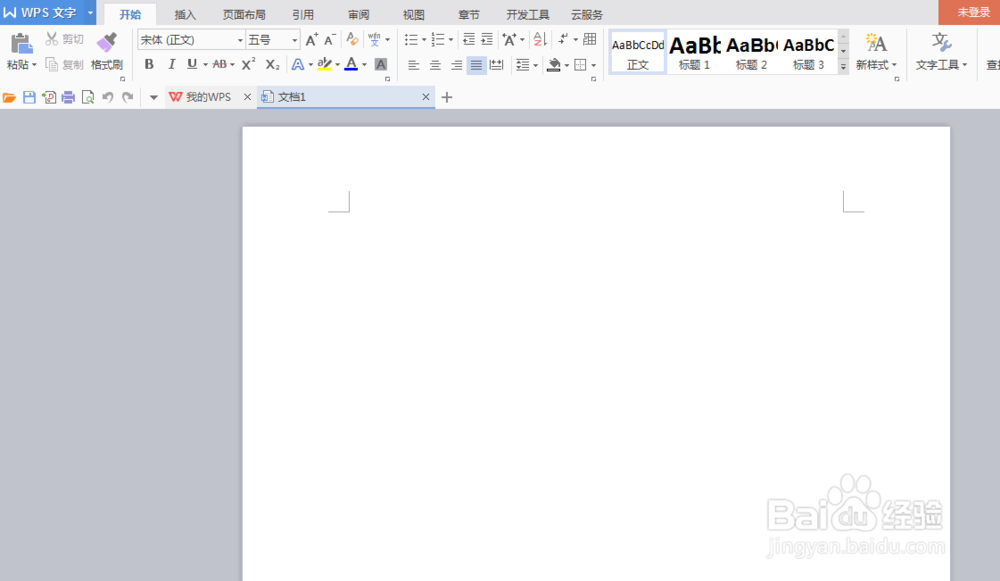This screenshot has height=581, width=1000.
Task: Toggle subscript X₂ formatting
Action: [x=272, y=64]
